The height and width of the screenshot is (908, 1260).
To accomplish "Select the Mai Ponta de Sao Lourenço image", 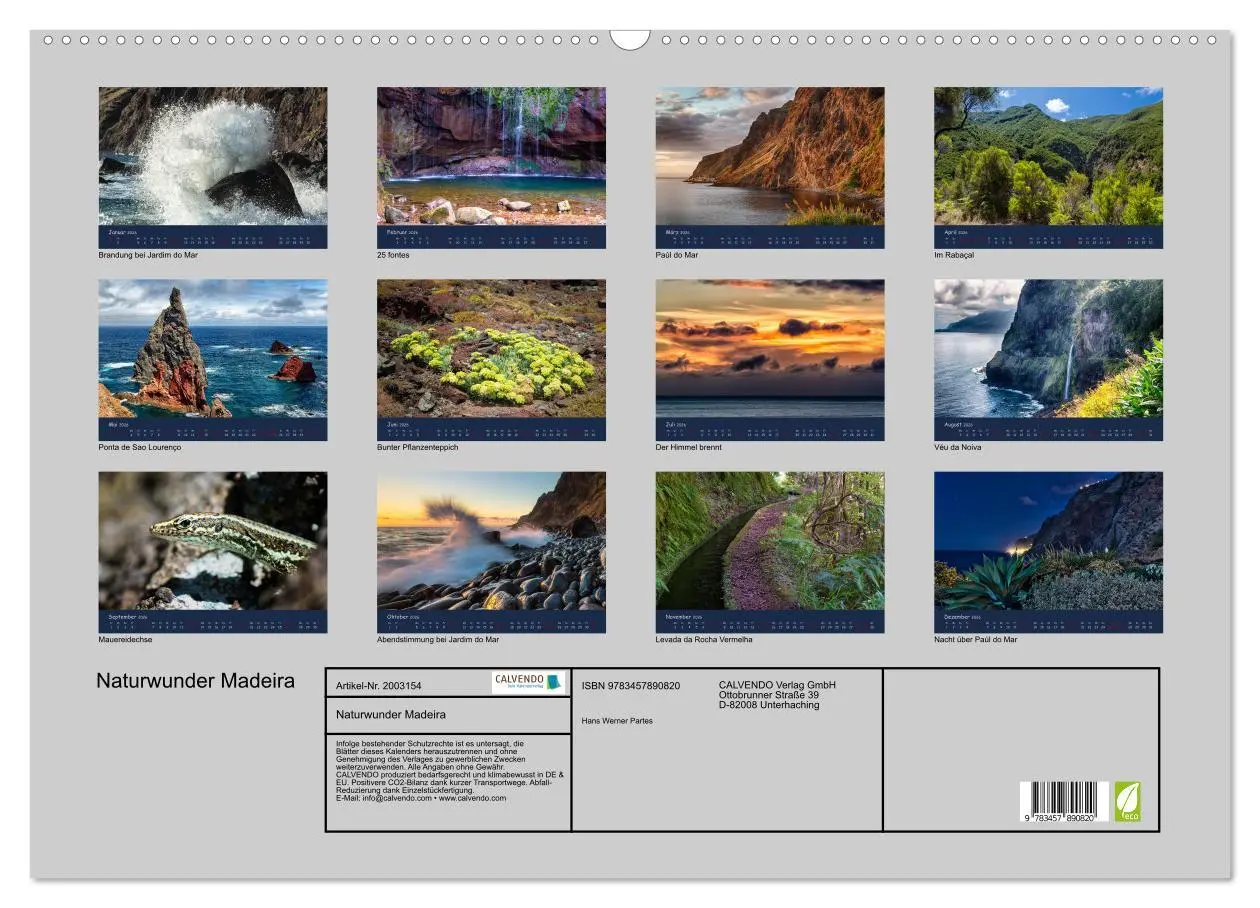I will pyautogui.click(x=211, y=350).
